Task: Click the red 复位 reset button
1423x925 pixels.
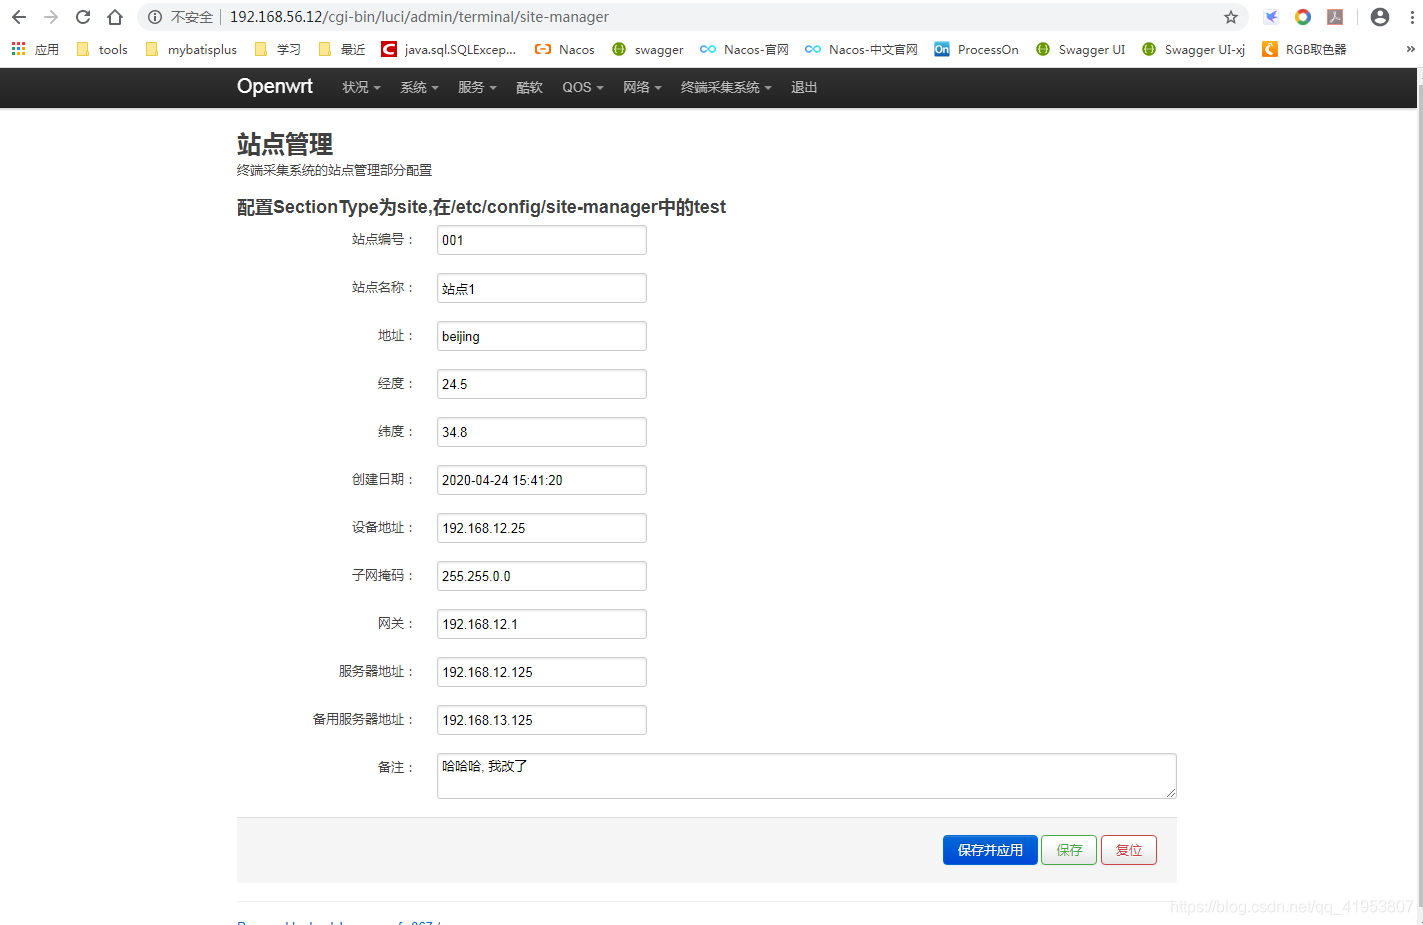Action: (x=1129, y=850)
